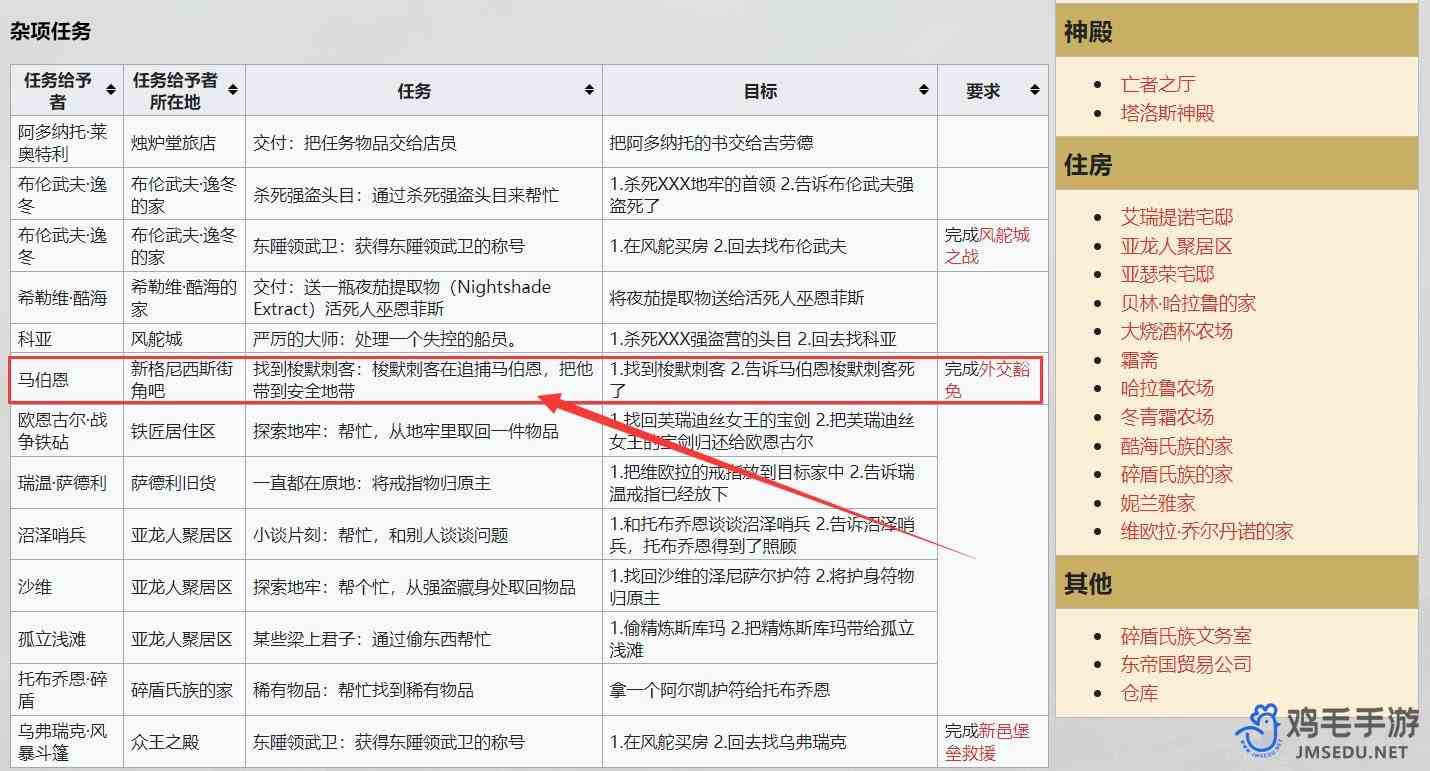1430x771 pixels.
Task: Select the 阿多纳托·莱奥特利 cell
Action: [x=67, y=143]
